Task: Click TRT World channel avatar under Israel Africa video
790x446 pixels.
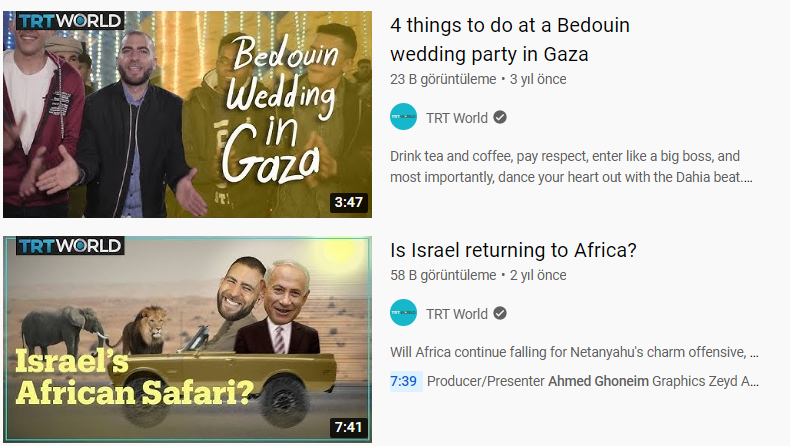Action: click(x=404, y=313)
